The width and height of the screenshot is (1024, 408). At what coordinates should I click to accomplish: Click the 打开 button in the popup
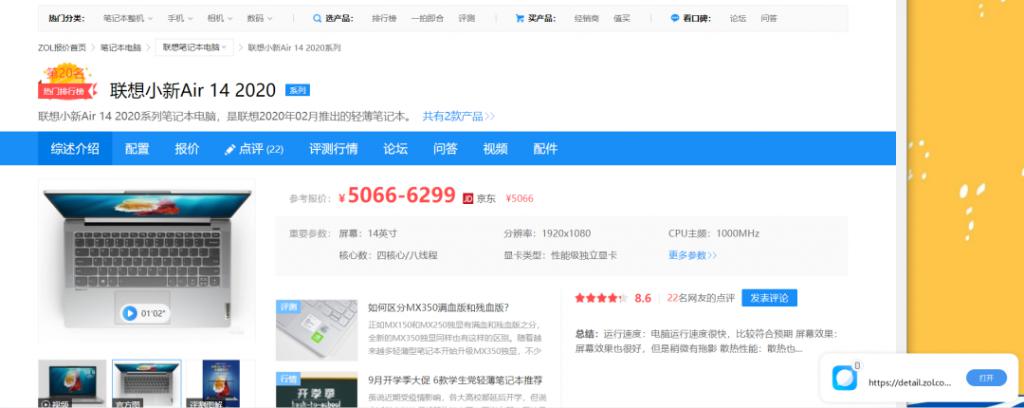986,378
